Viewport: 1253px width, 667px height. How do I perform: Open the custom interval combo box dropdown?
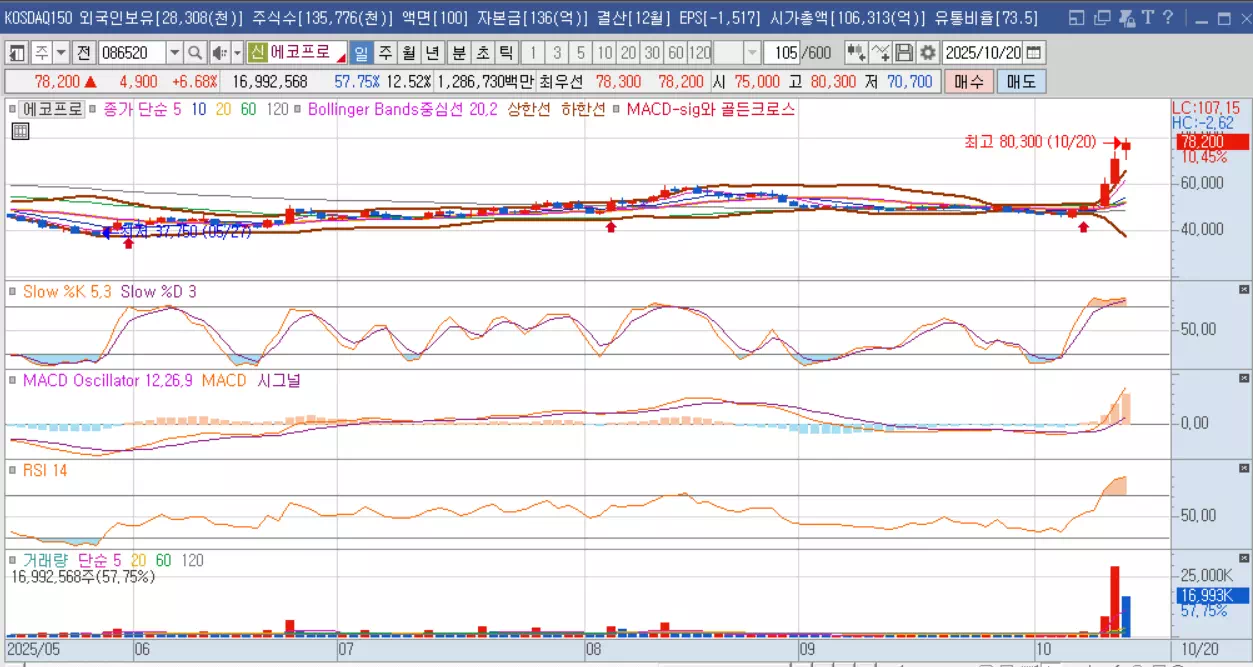tap(751, 53)
